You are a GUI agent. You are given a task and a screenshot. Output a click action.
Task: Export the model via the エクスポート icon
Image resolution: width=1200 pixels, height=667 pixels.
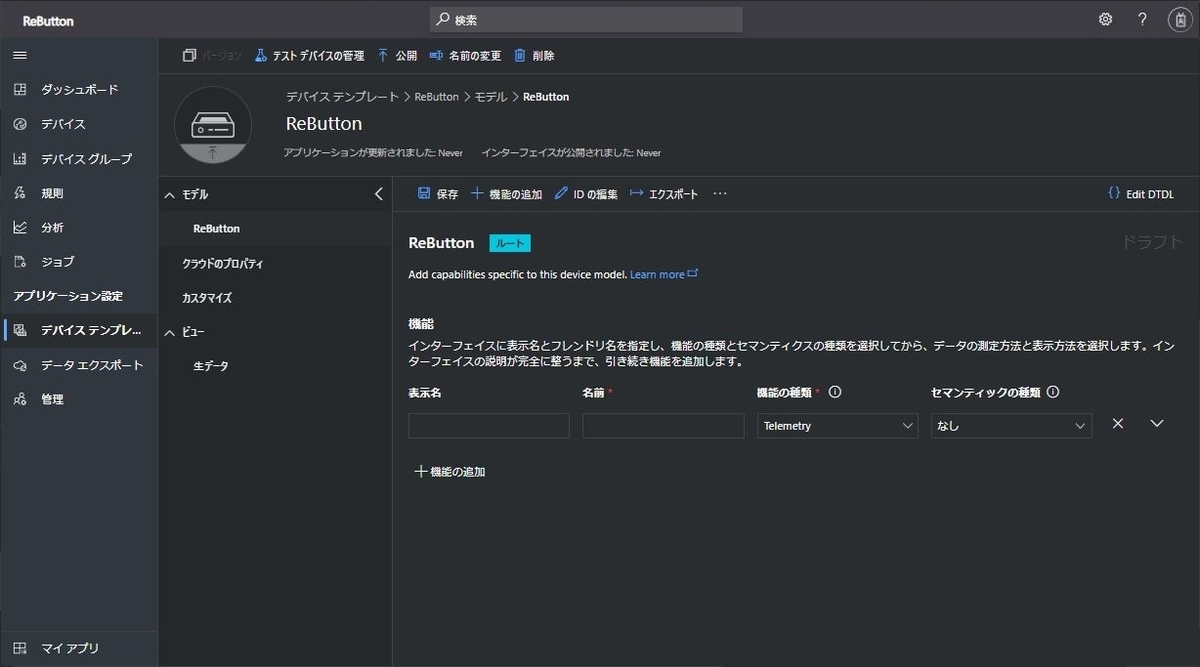pyautogui.click(x=660, y=193)
